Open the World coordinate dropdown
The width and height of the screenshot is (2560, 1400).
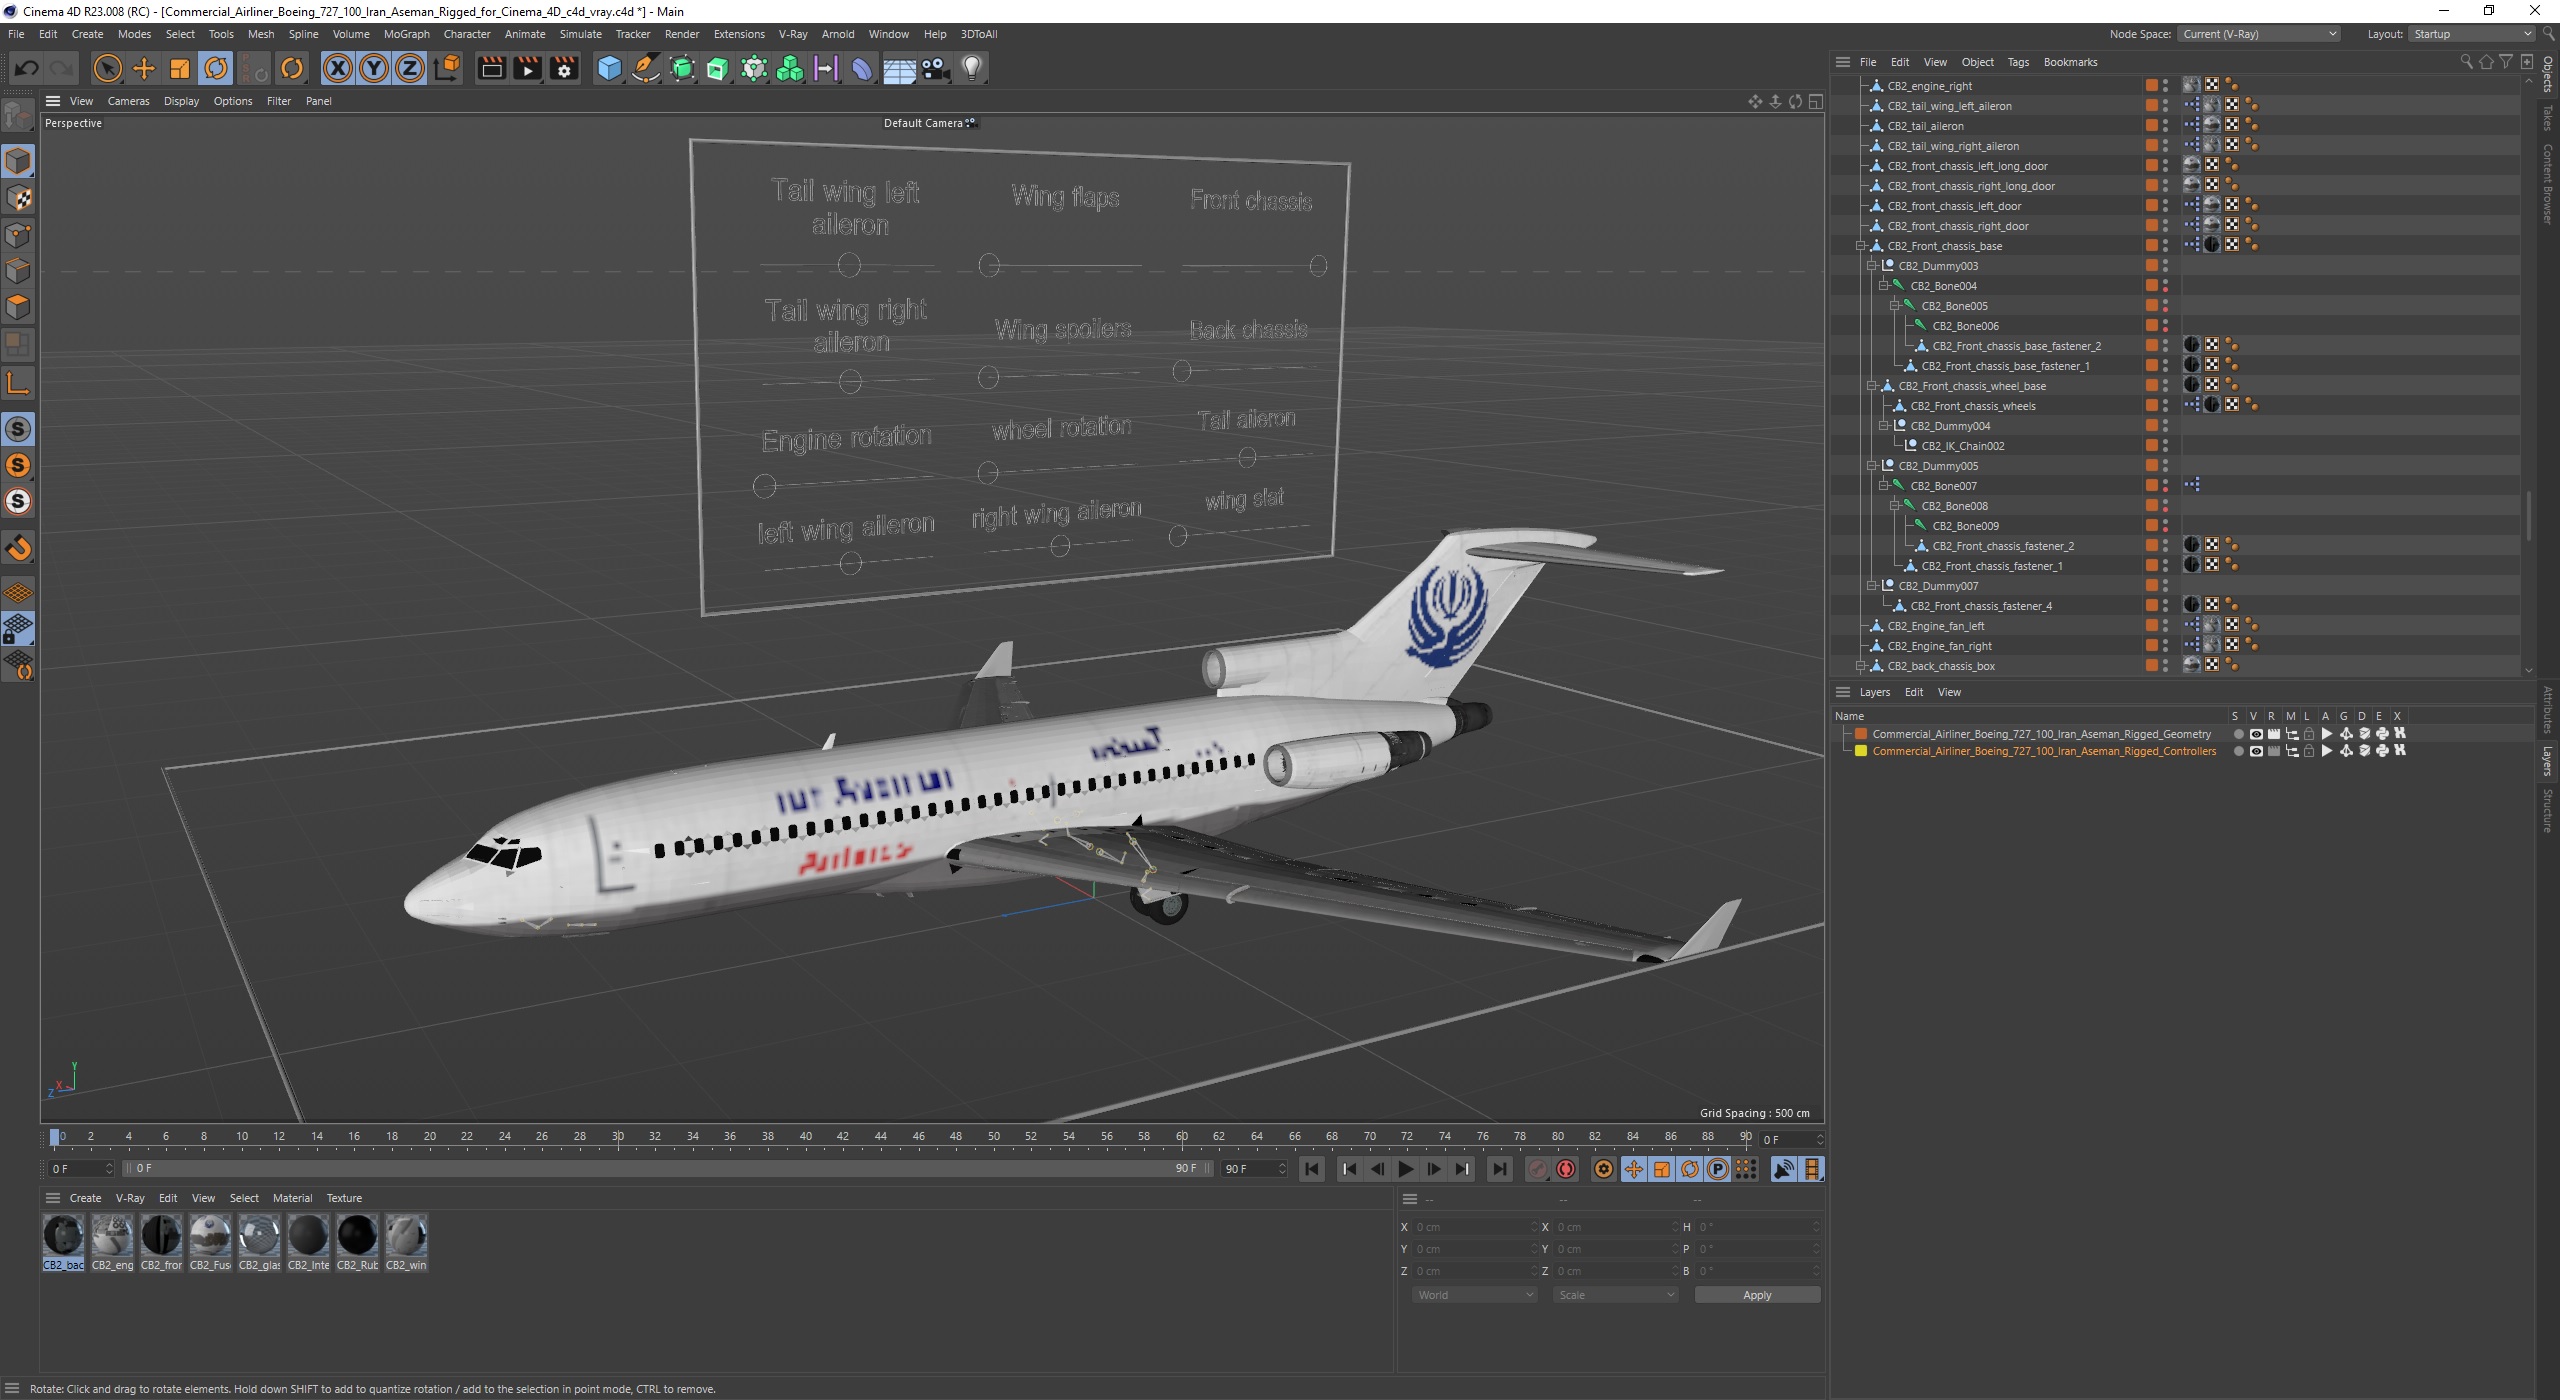point(1474,1295)
